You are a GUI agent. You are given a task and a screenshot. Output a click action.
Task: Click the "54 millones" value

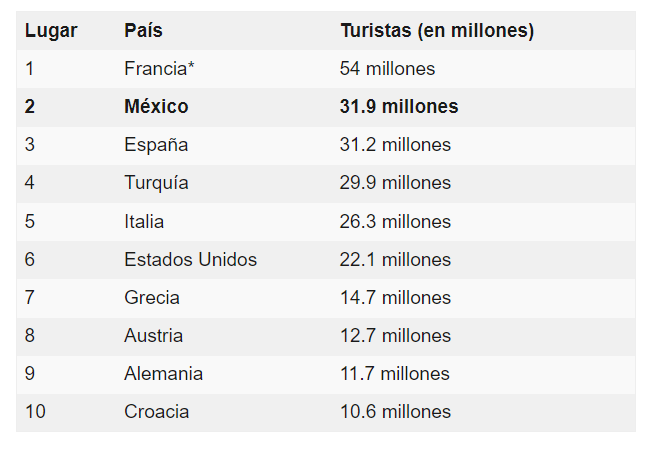point(387,69)
